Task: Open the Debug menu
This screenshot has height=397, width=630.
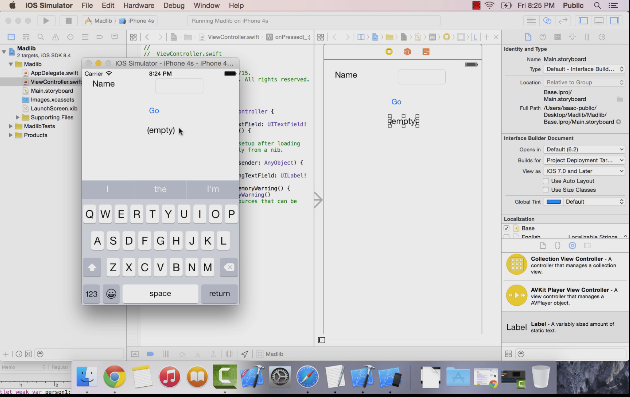Action: click(174, 6)
